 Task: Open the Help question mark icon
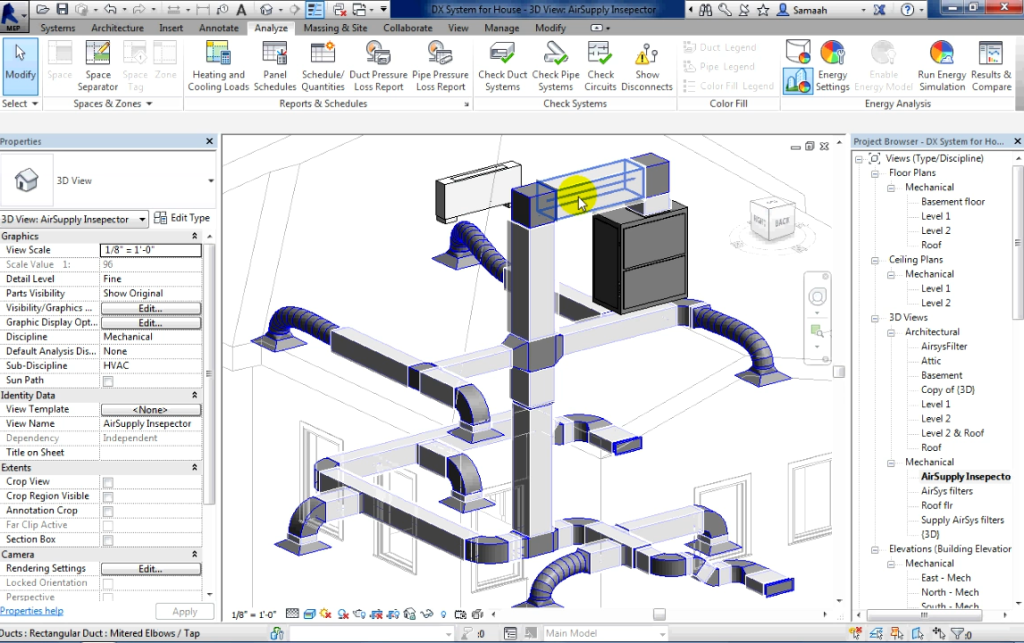point(907,10)
